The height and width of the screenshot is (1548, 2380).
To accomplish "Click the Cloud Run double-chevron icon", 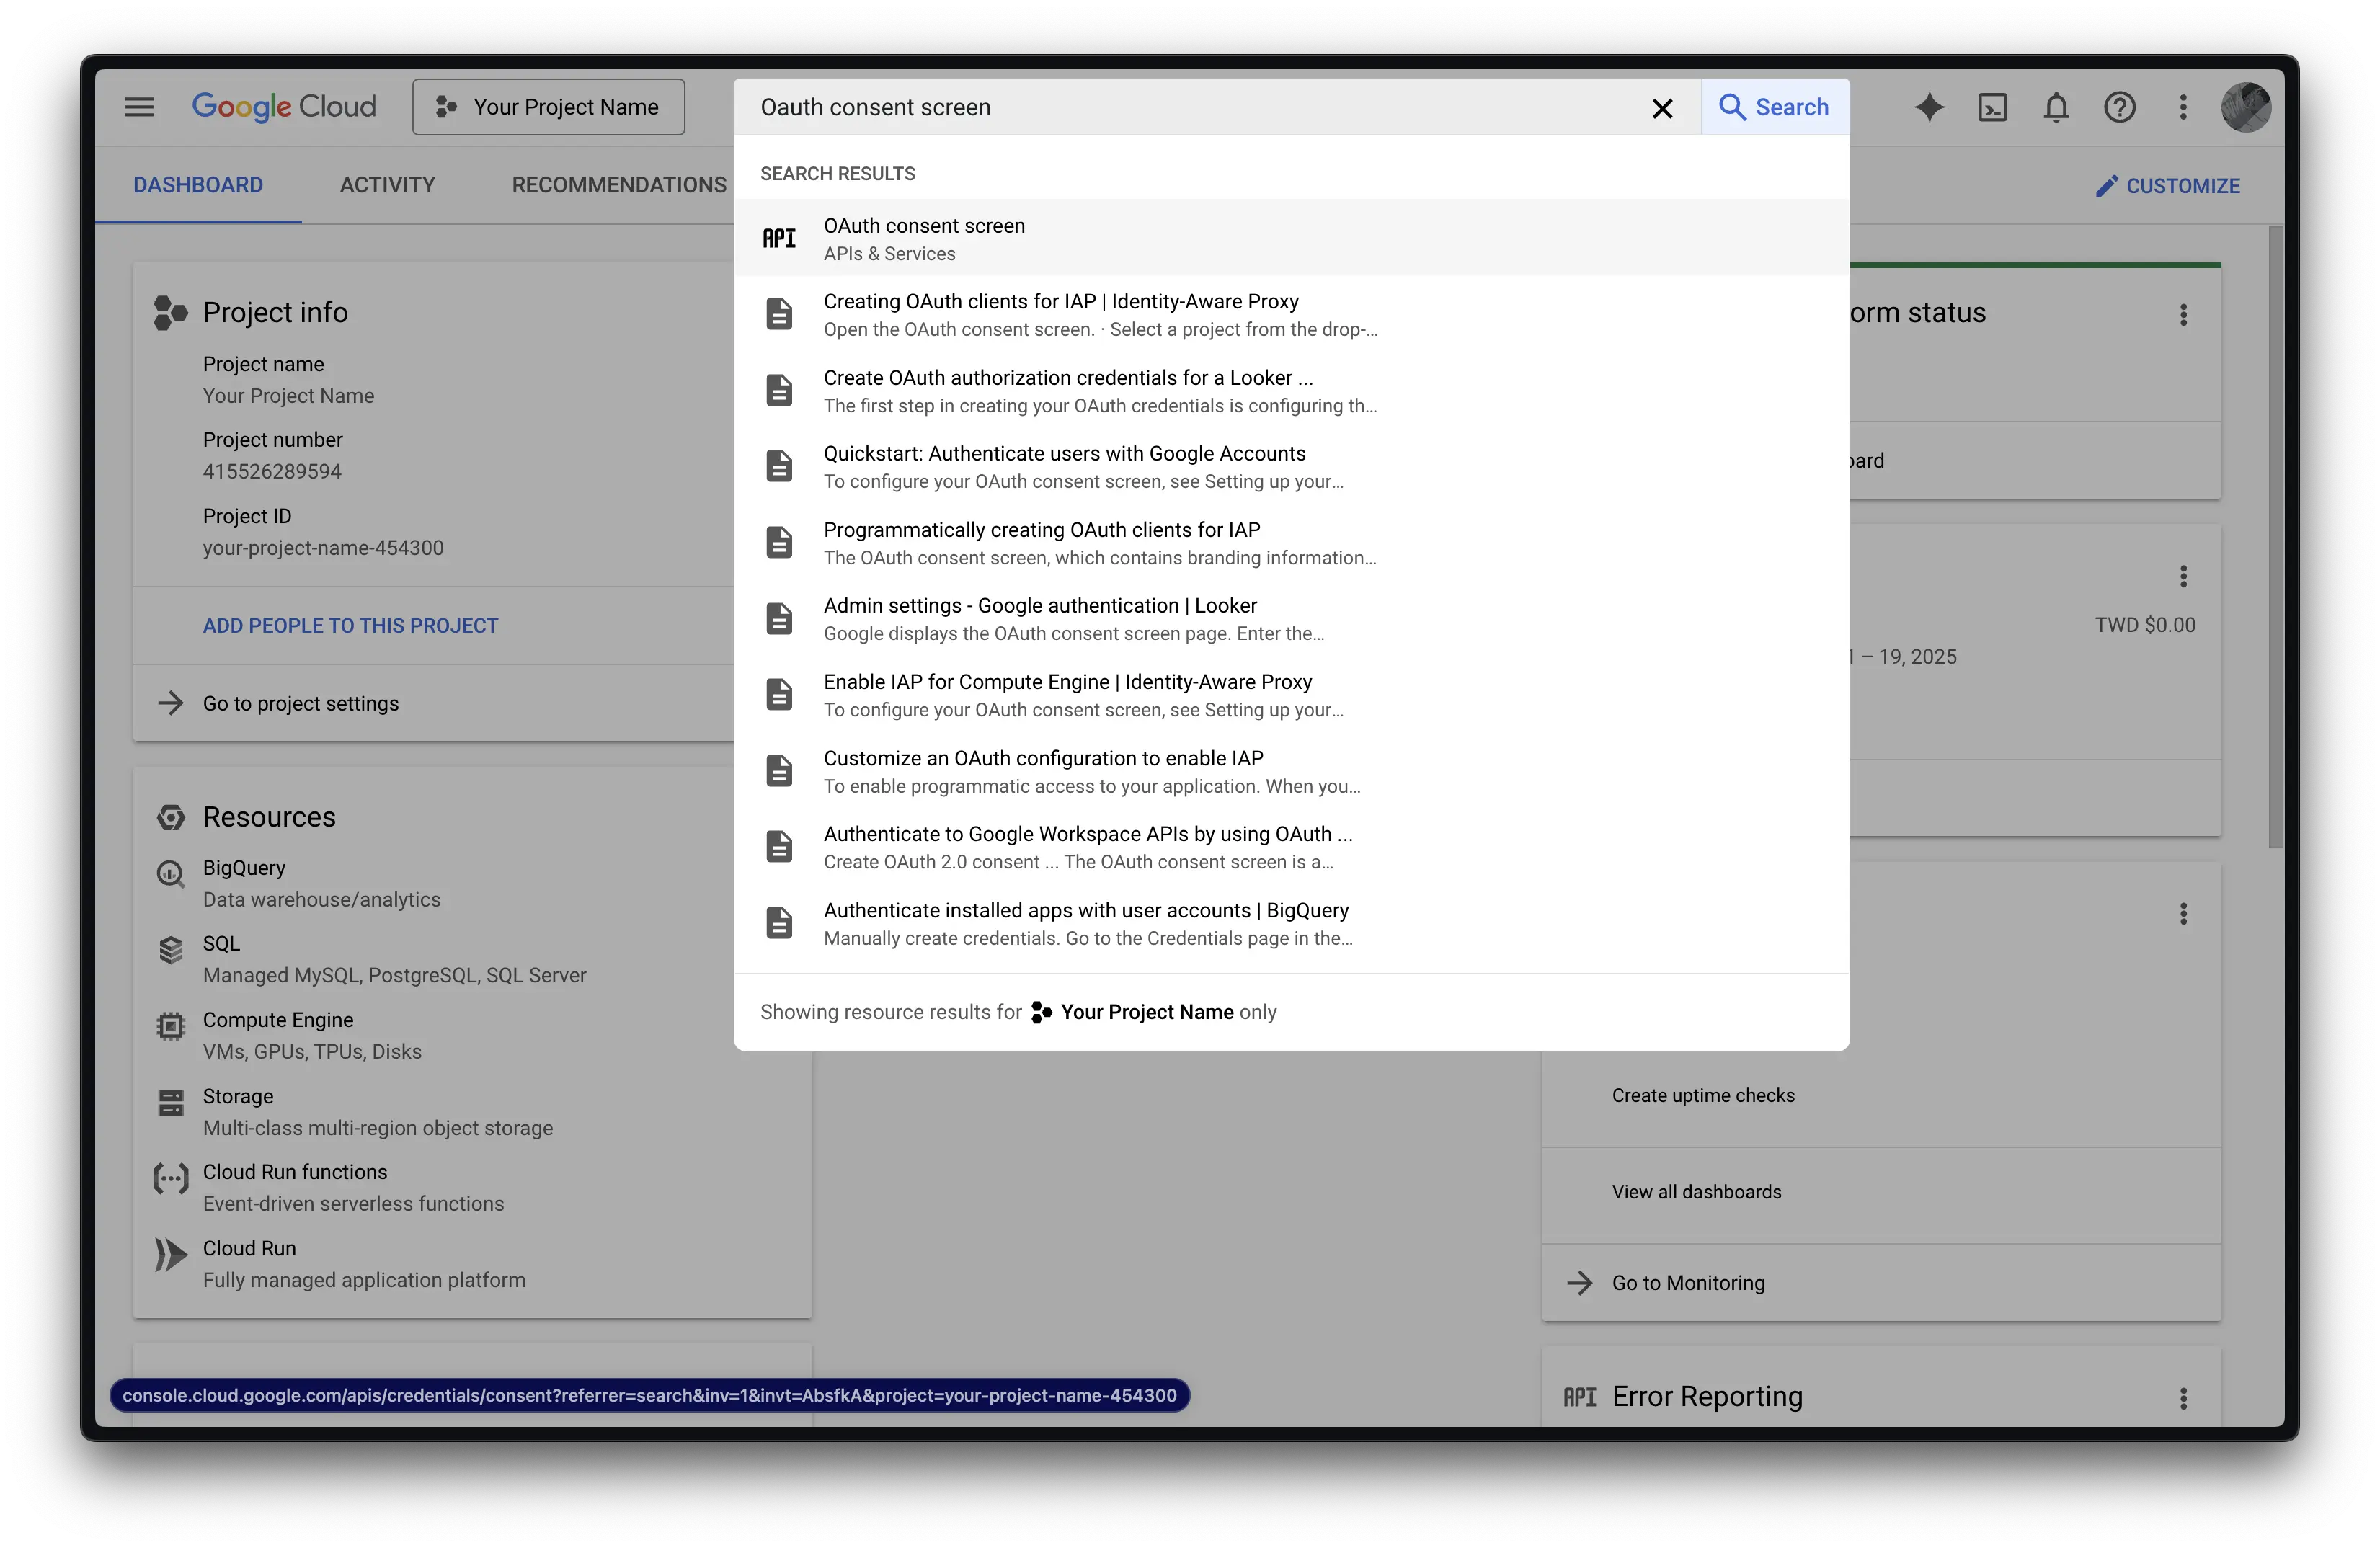I will coord(171,1254).
